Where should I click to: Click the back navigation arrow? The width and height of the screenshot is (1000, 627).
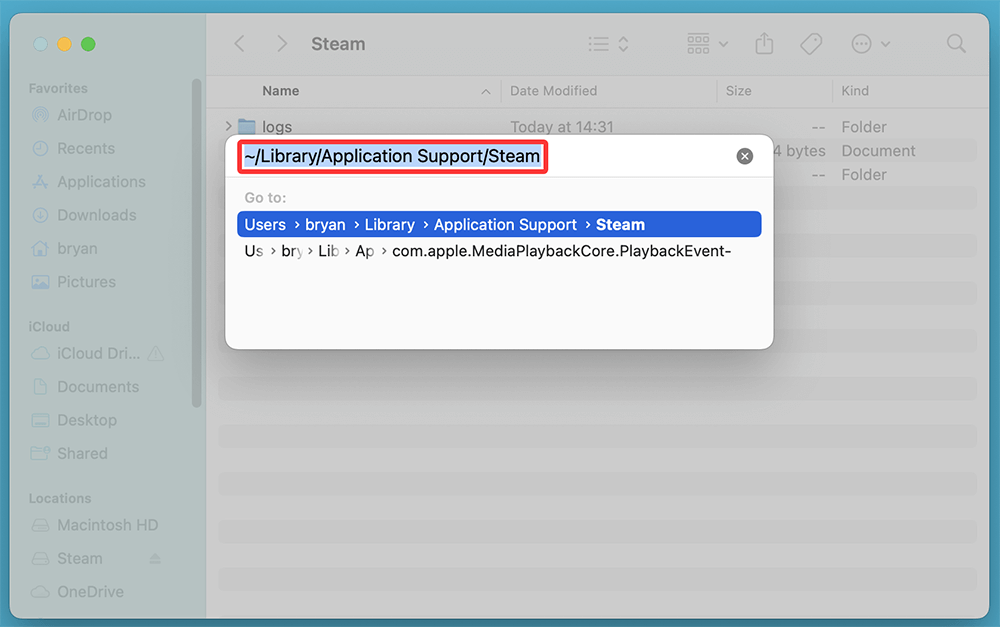(x=239, y=43)
